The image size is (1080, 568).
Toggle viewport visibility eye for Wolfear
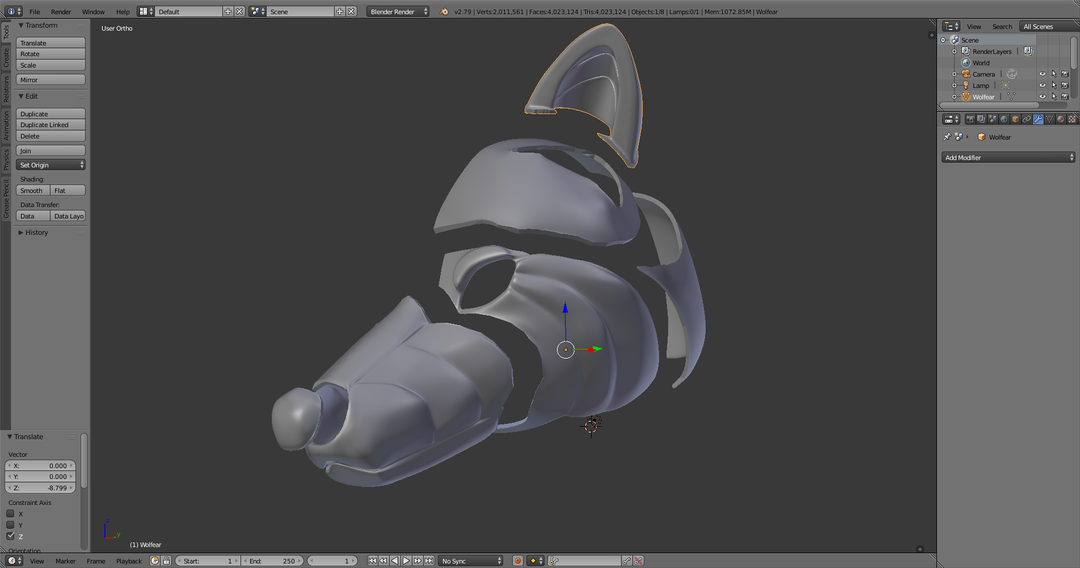[x=1042, y=97]
